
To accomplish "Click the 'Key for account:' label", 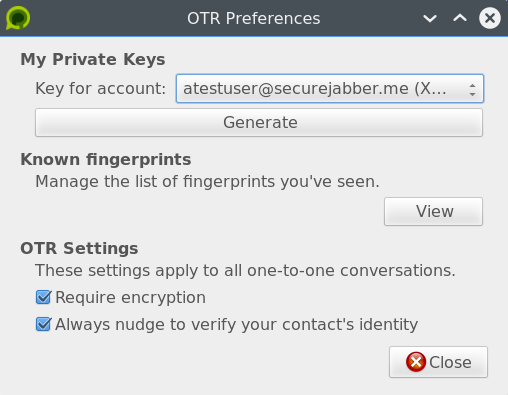I will click(x=101, y=89).
